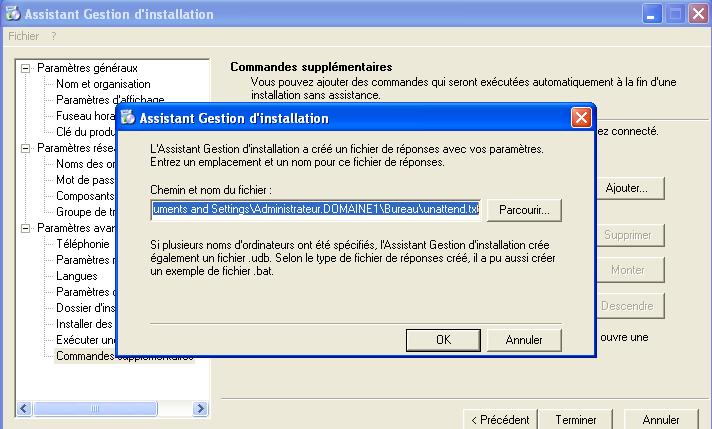
Task: Click the tree horizontal scrollbar thumb
Action: 95,409
